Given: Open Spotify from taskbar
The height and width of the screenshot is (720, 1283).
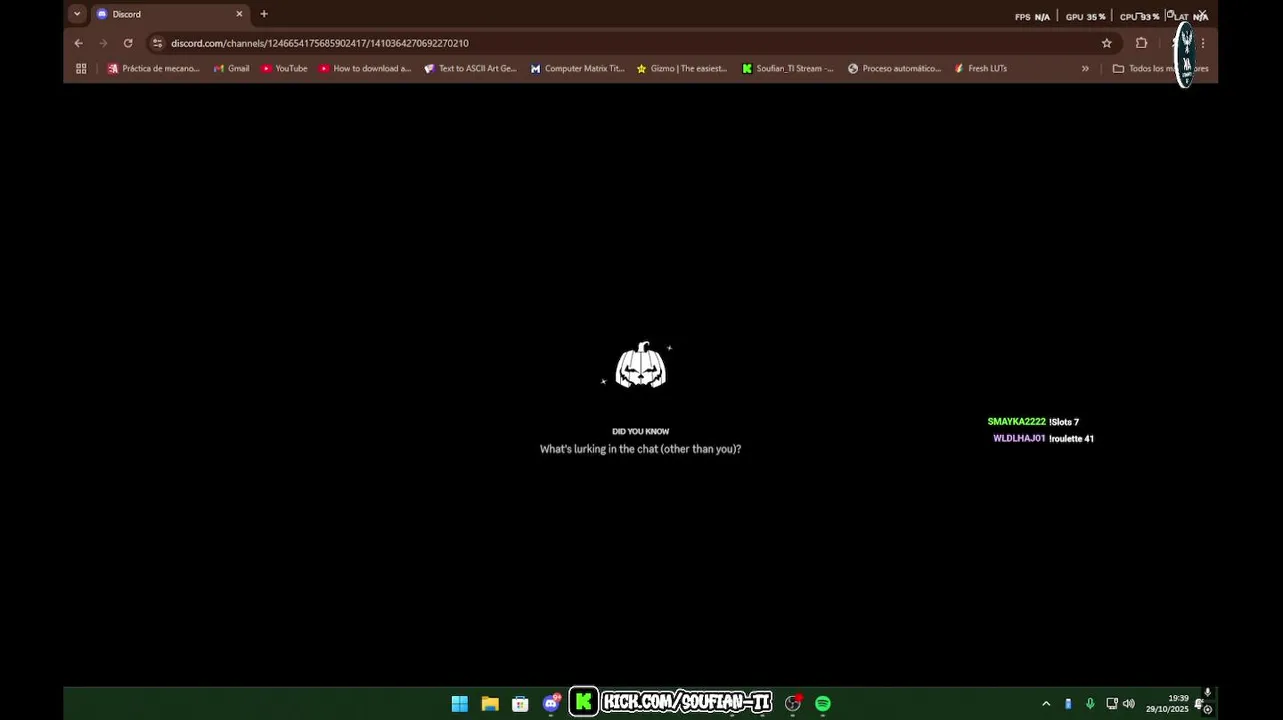Looking at the screenshot, I should (823, 704).
